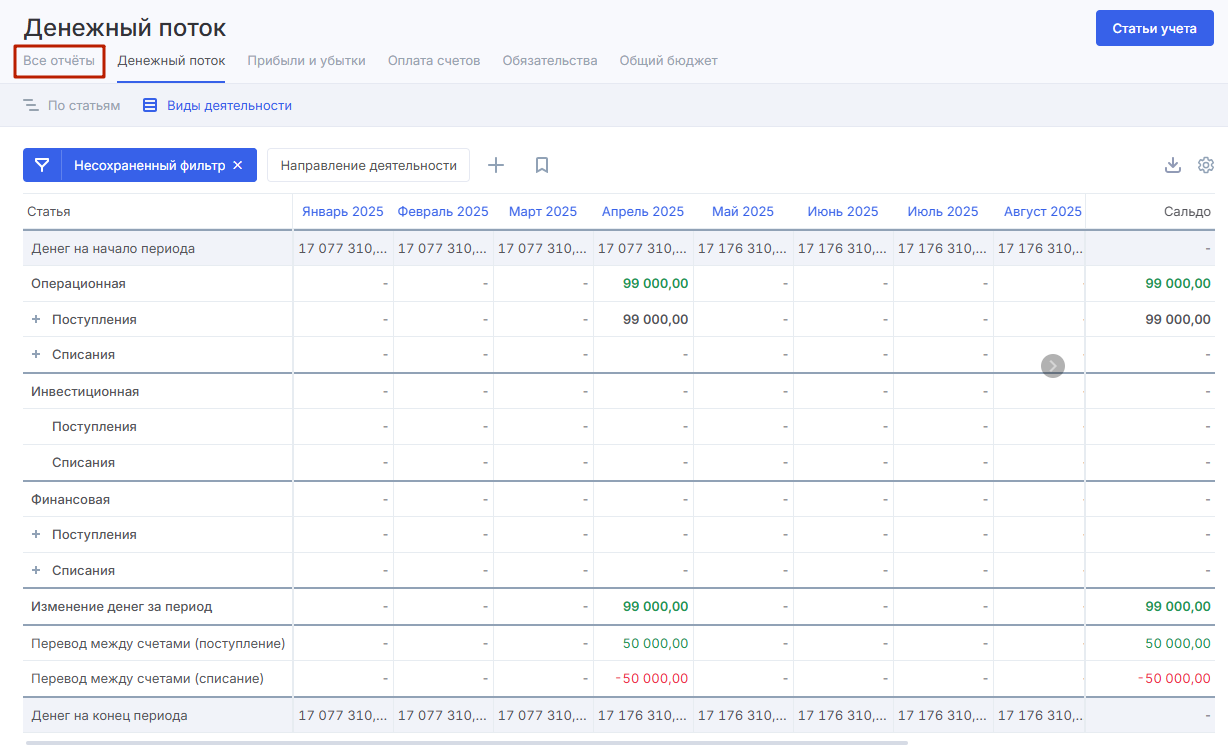Open the 'Направление деятельности' filter dropdown

click(x=368, y=165)
